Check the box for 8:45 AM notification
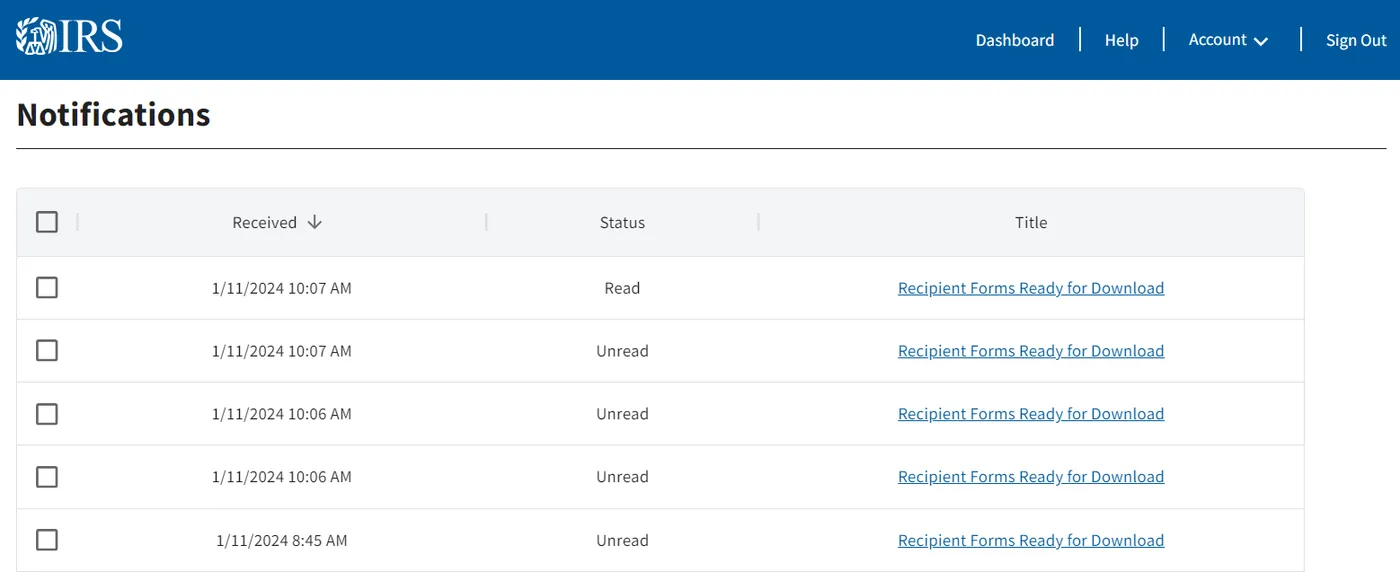Viewport: 1400px width, 572px height. [47, 540]
